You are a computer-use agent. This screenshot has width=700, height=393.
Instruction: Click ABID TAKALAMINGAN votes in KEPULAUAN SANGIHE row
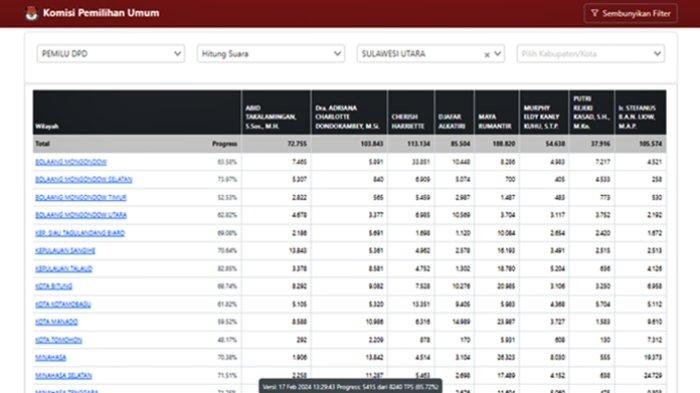(x=298, y=251)
